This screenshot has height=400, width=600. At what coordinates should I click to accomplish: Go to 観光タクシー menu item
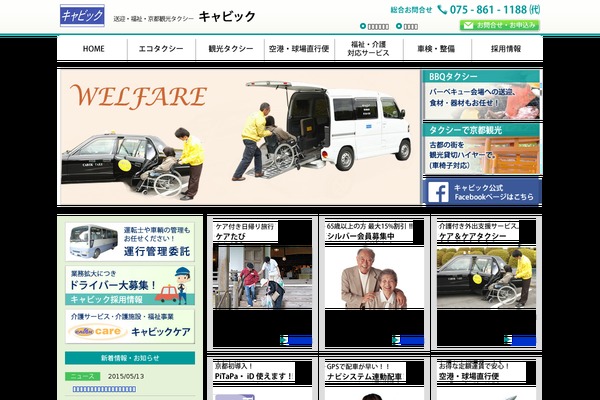[x=231, y=49]
